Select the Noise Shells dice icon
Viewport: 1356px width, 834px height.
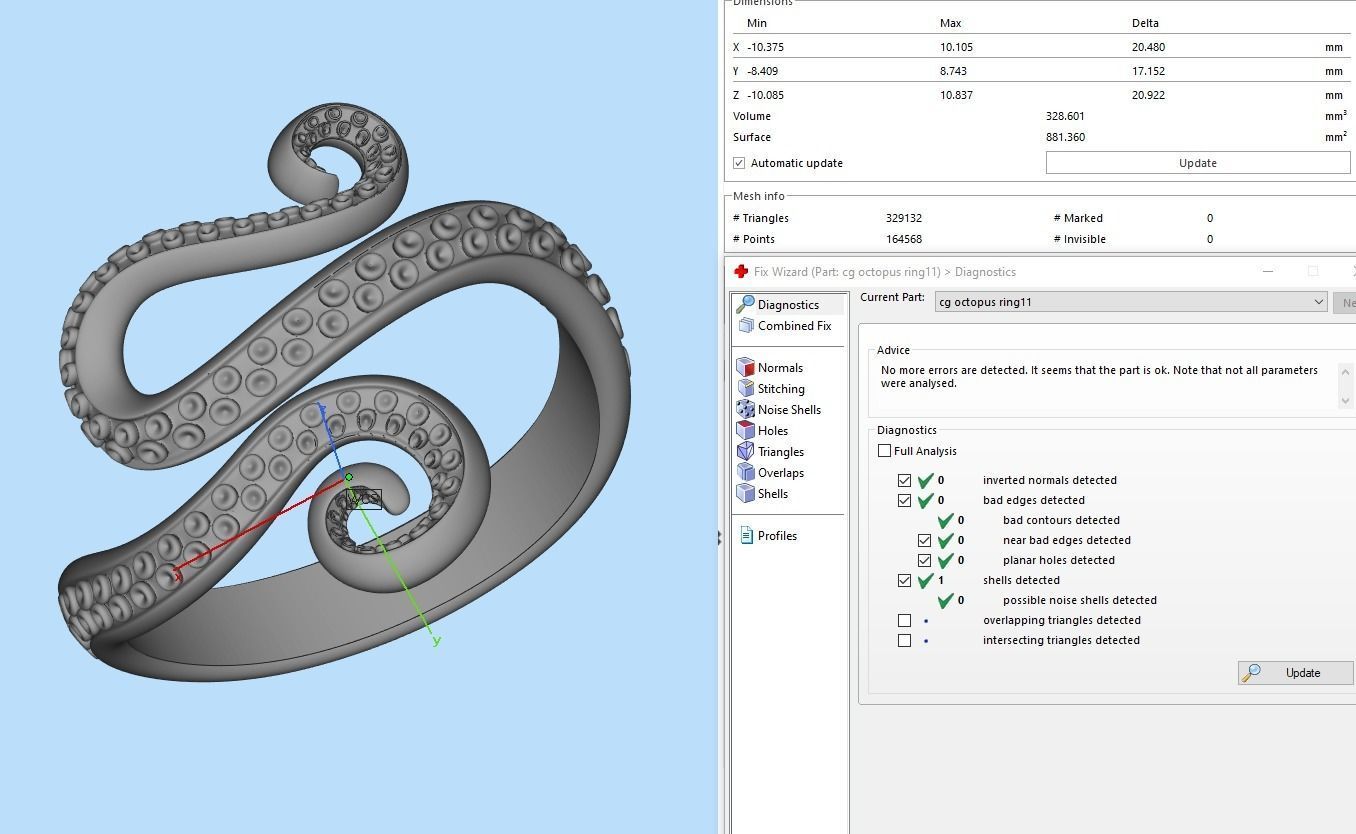[x=745, y=410]
